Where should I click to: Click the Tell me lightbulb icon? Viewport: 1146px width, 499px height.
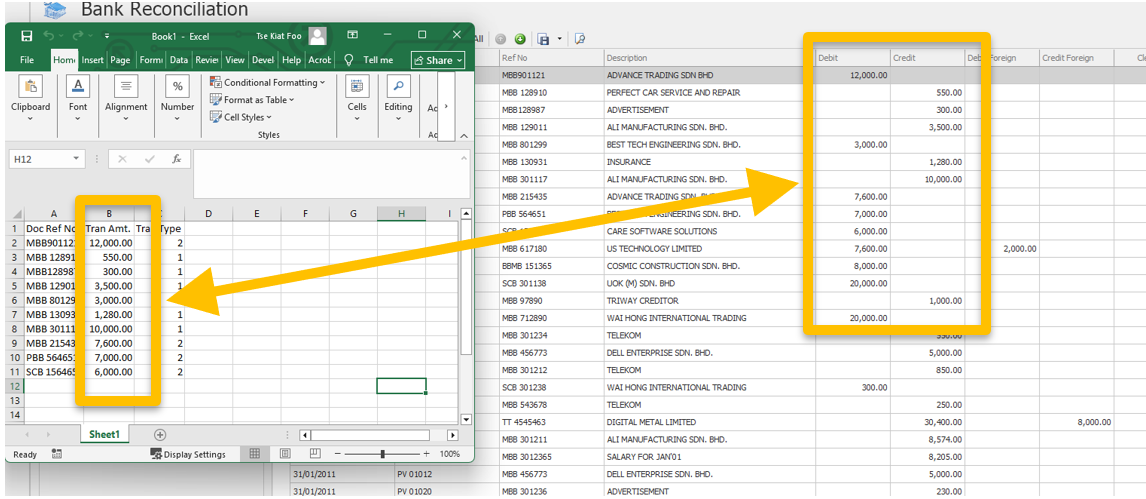pyautogui.click(x=350, y=60)
